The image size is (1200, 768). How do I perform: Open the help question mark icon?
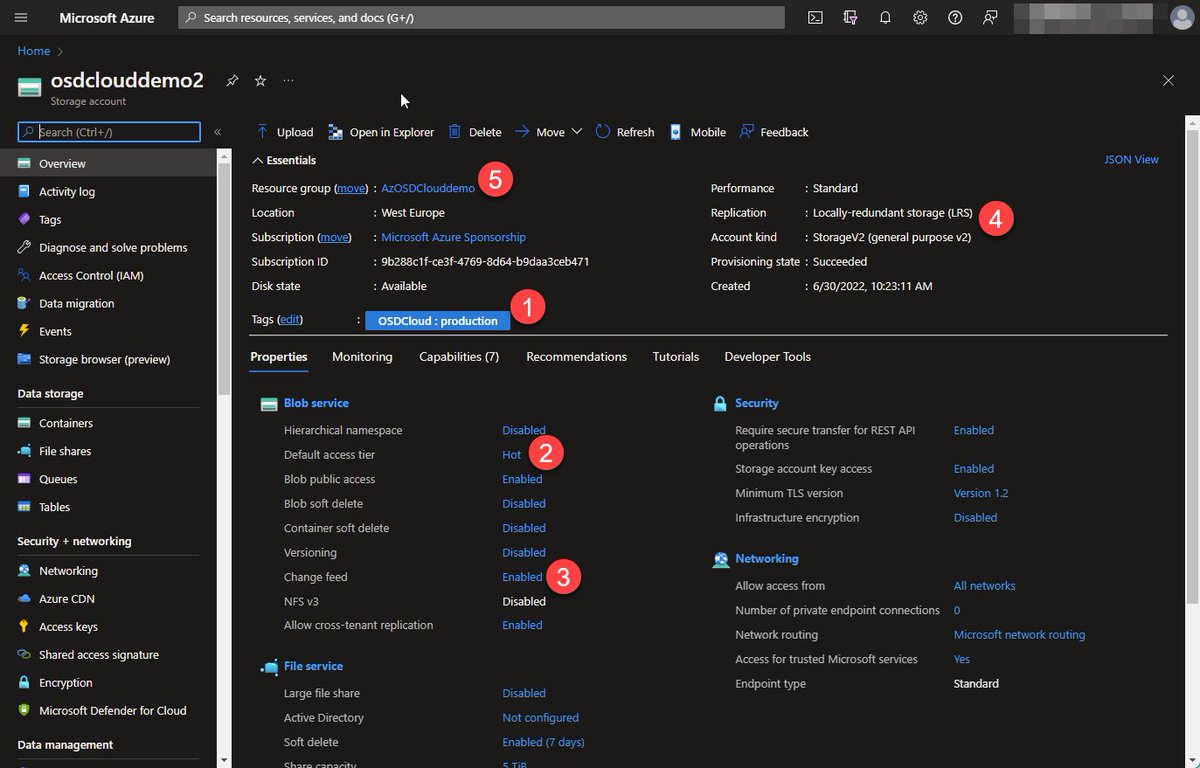[x=955, y=18]
